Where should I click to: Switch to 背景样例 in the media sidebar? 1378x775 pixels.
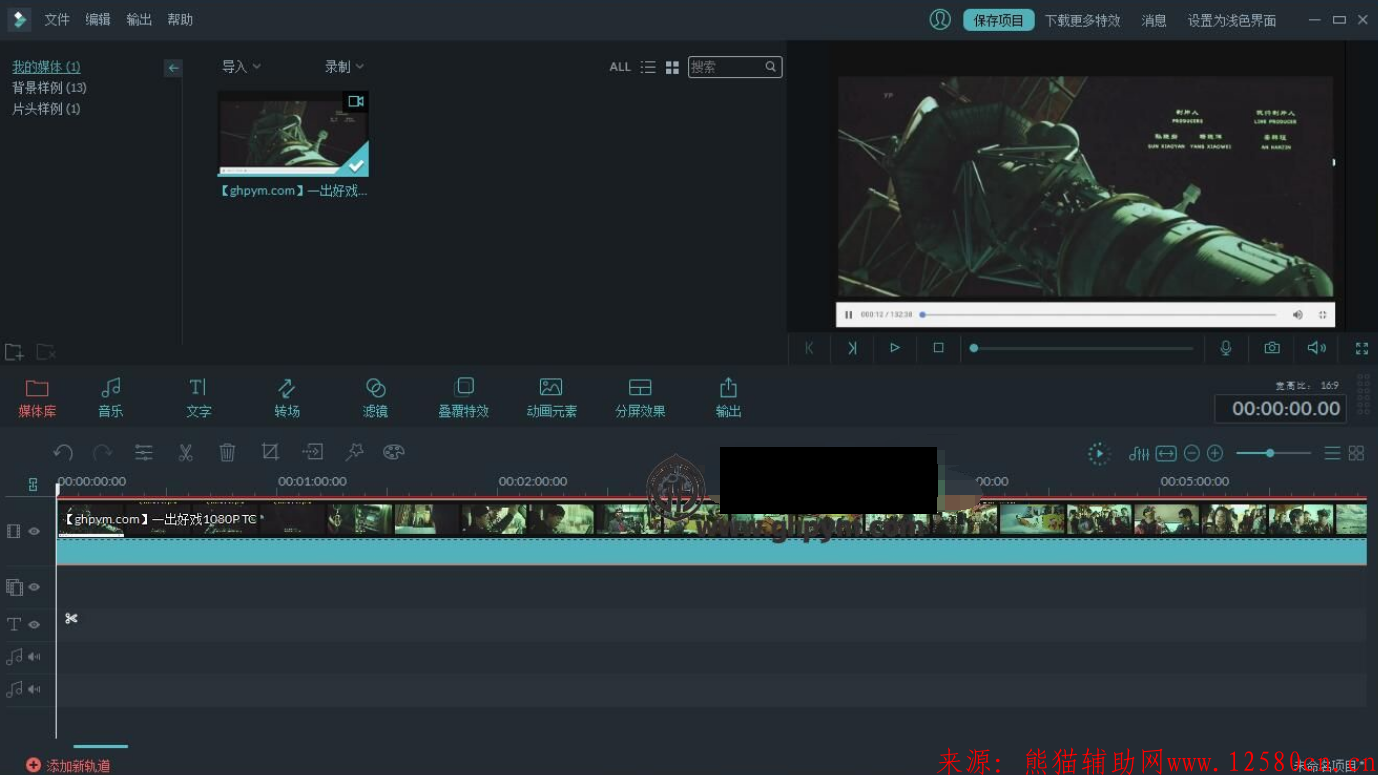49,87
